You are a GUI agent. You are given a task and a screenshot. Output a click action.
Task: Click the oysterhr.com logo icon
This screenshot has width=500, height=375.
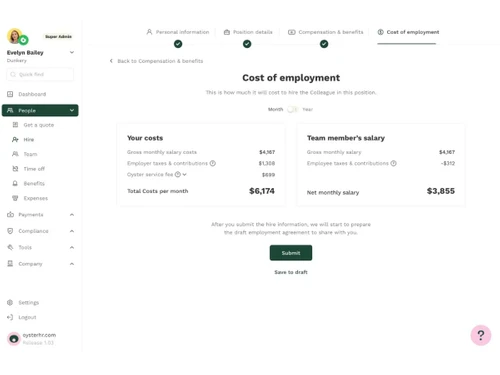[14, 339]
